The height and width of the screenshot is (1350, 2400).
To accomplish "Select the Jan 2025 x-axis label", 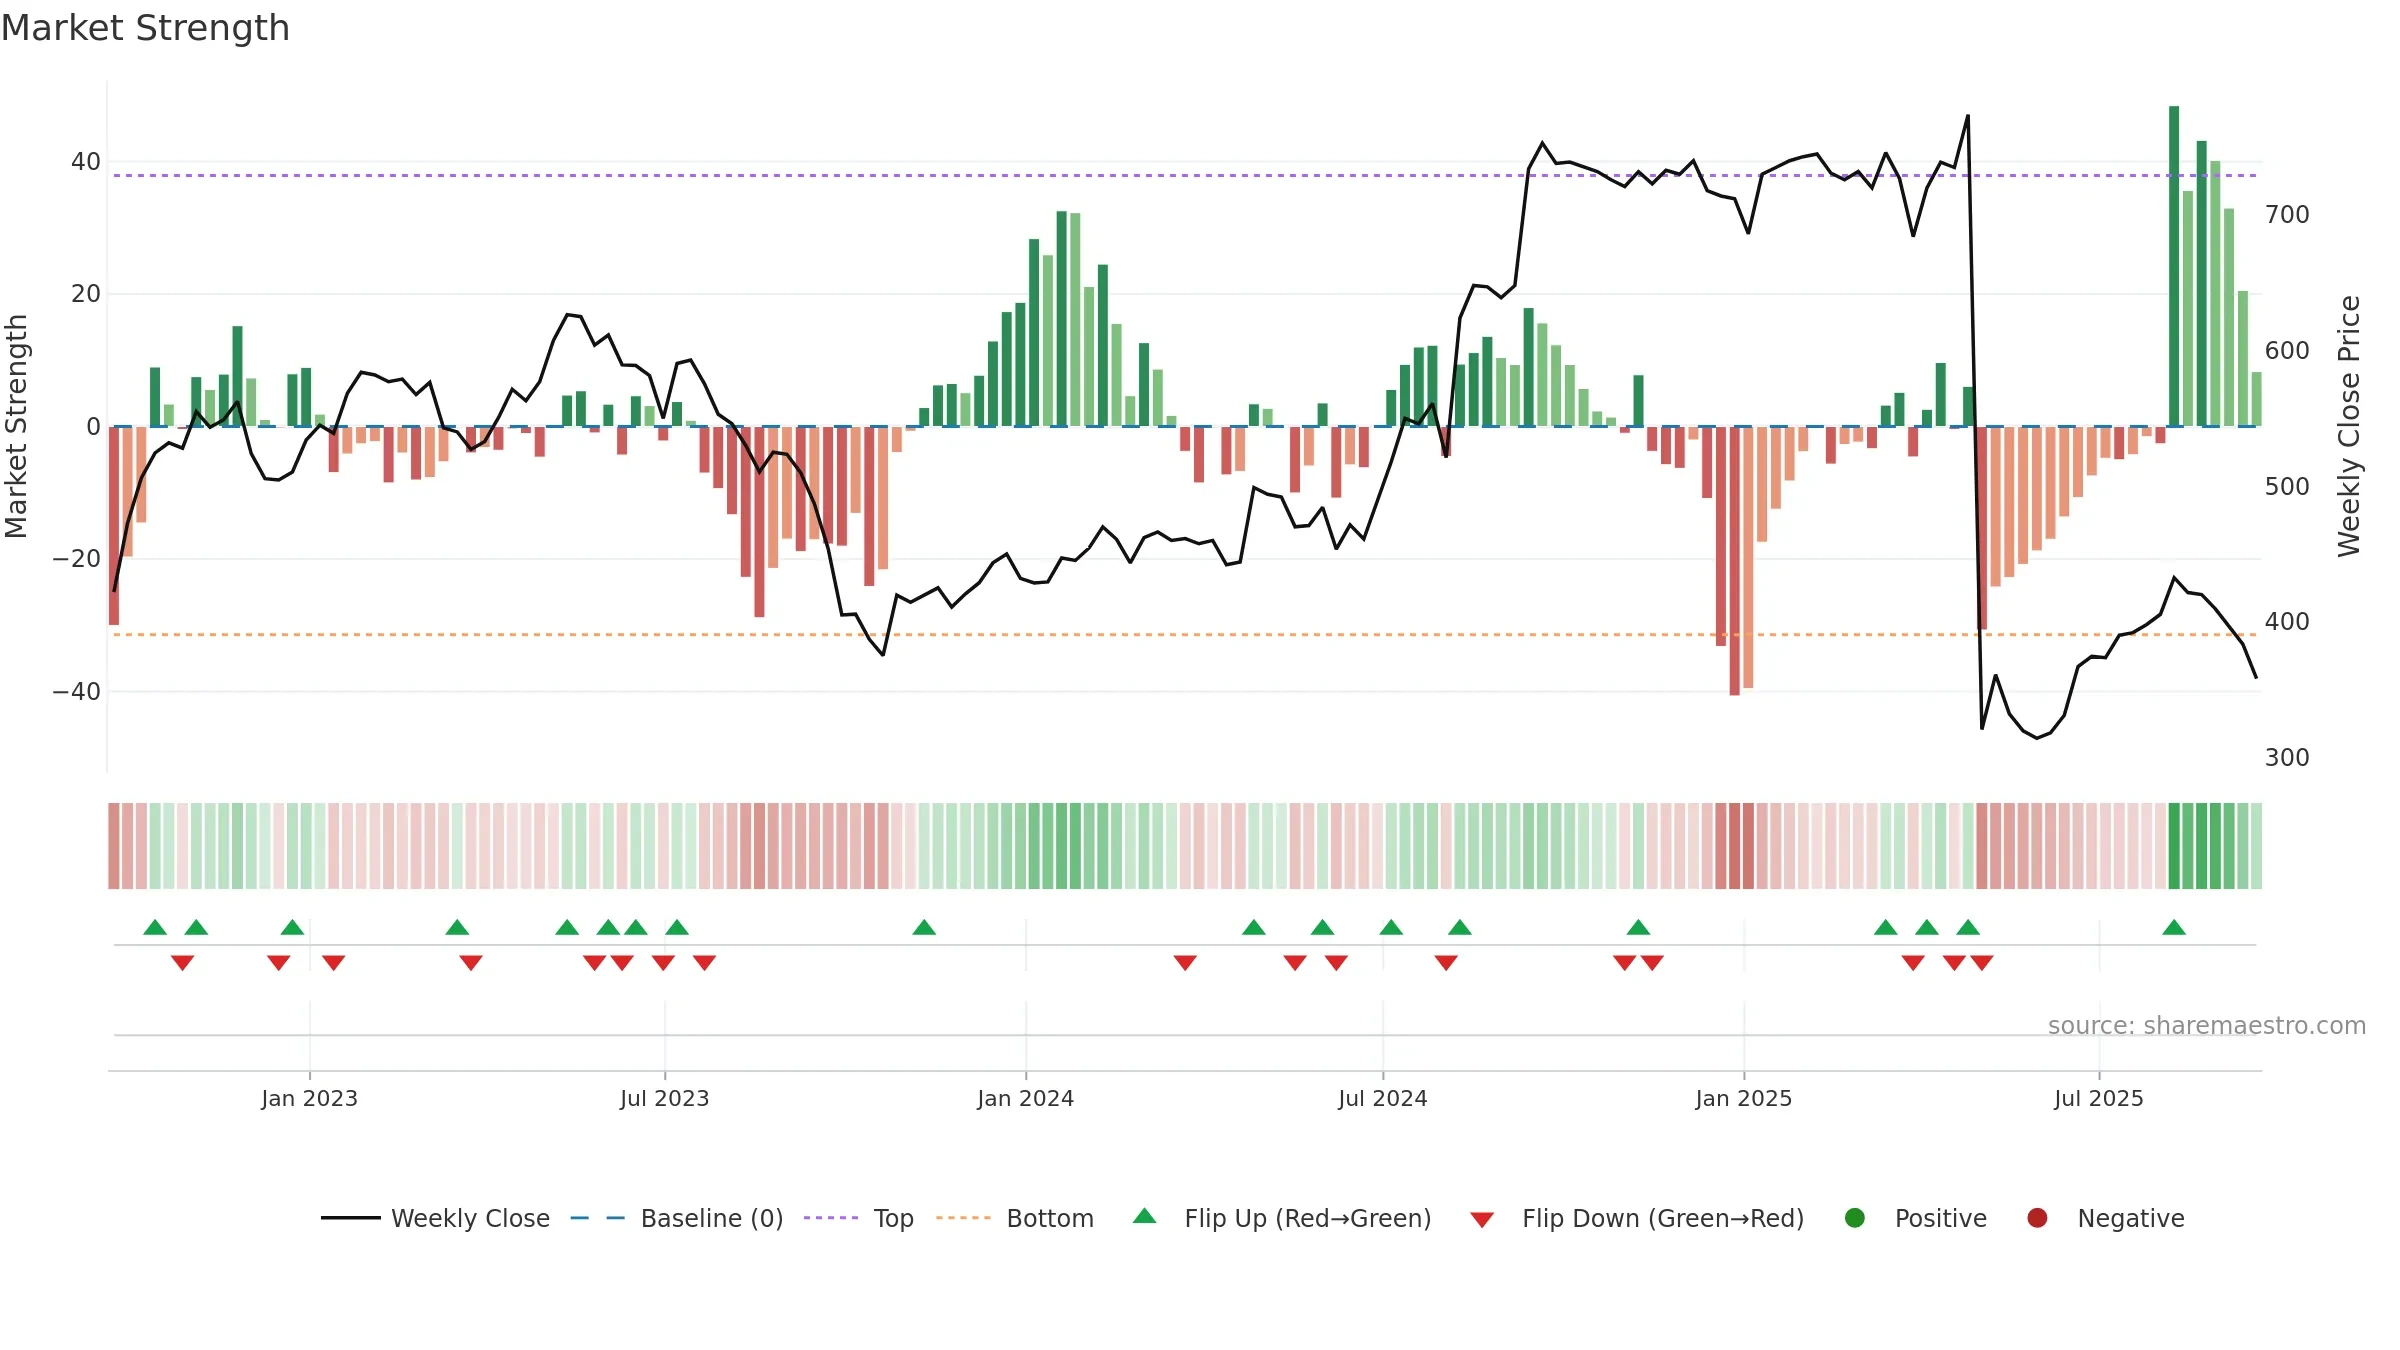I will pos(1743,1099).
